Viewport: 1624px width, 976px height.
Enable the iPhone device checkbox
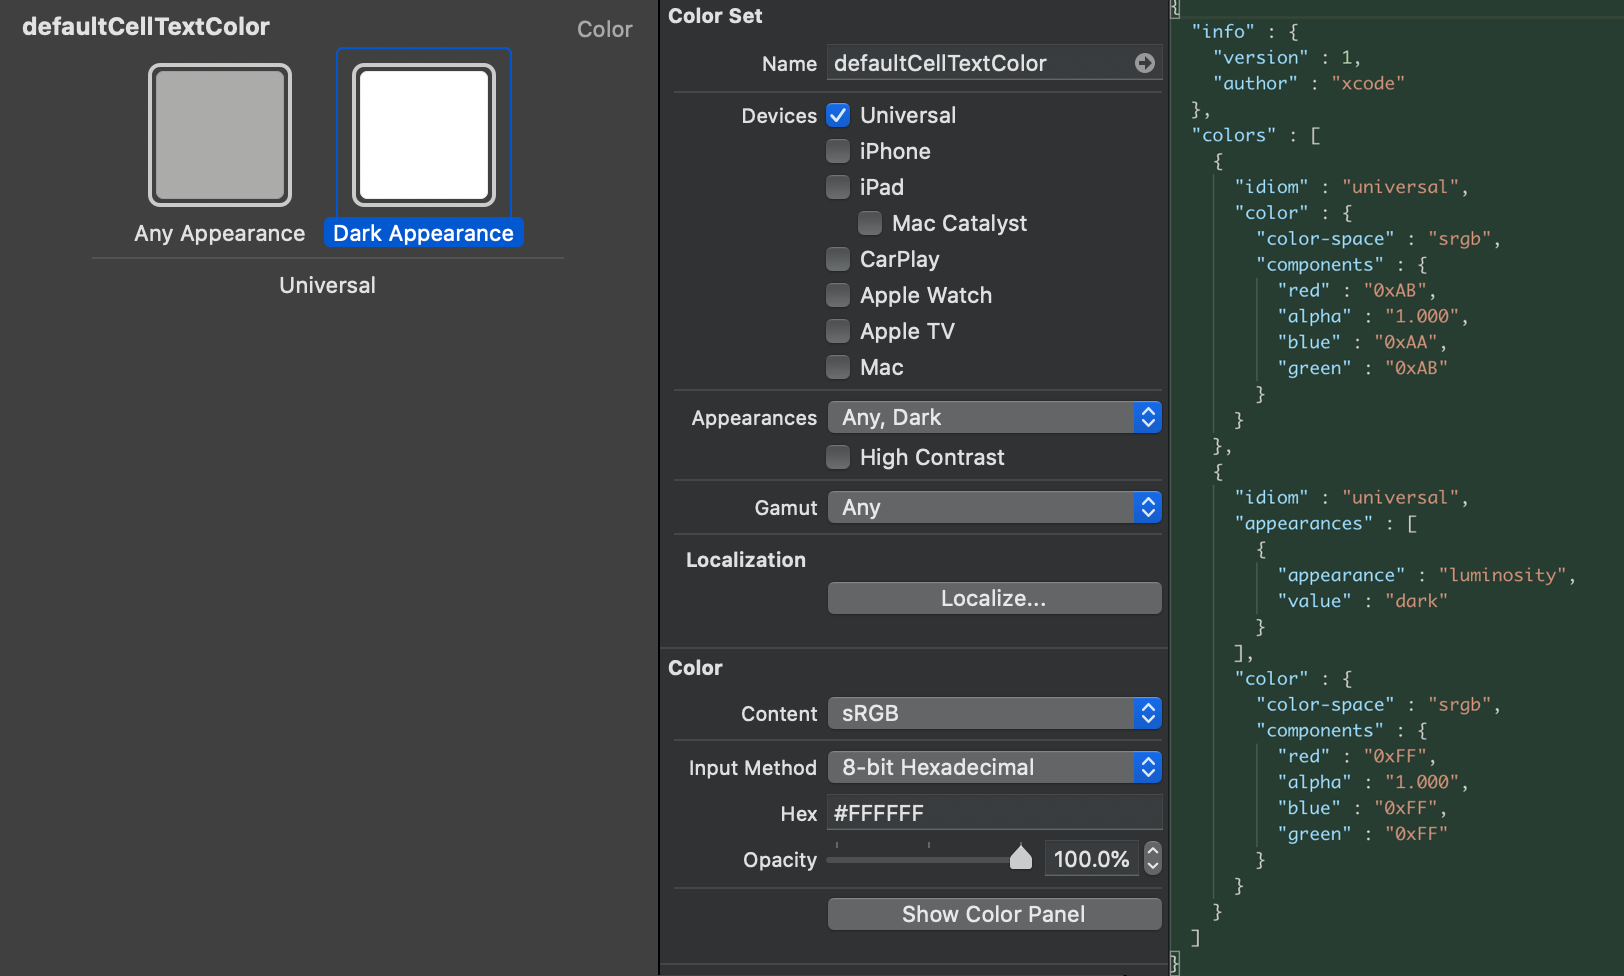pos(838,151)
